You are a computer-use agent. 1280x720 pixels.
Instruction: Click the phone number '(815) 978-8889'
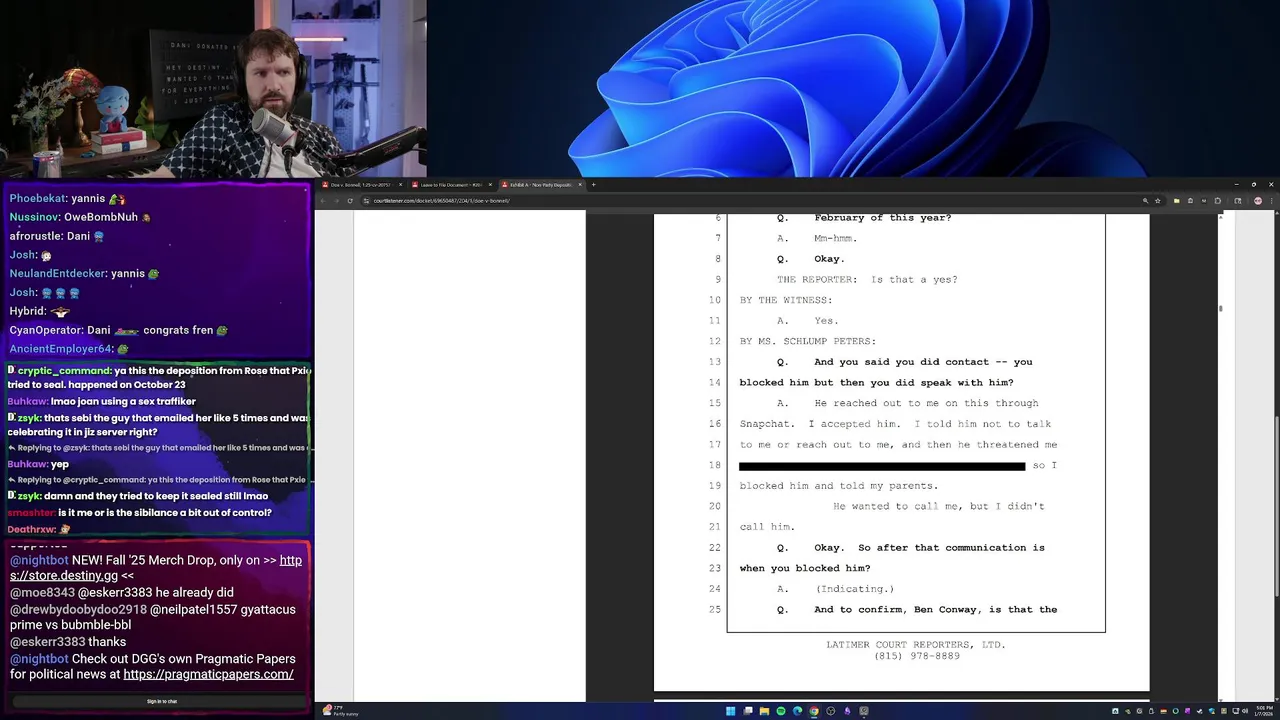(917, 656)
